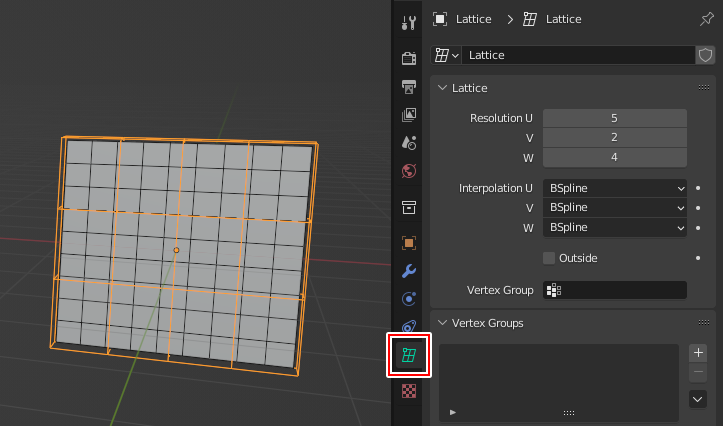Open the Scene properties tab
The width and height of the screenshot is (723, 426).
click(408, 143)
